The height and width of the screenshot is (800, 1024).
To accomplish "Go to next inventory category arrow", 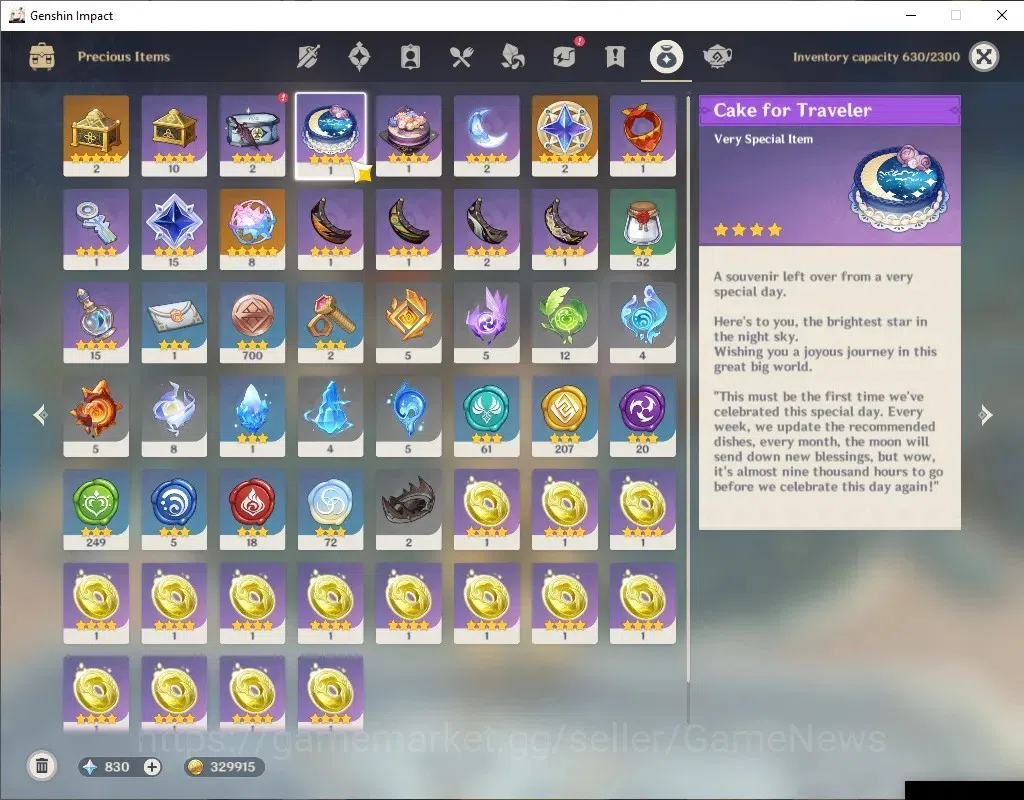I will 985,415.
